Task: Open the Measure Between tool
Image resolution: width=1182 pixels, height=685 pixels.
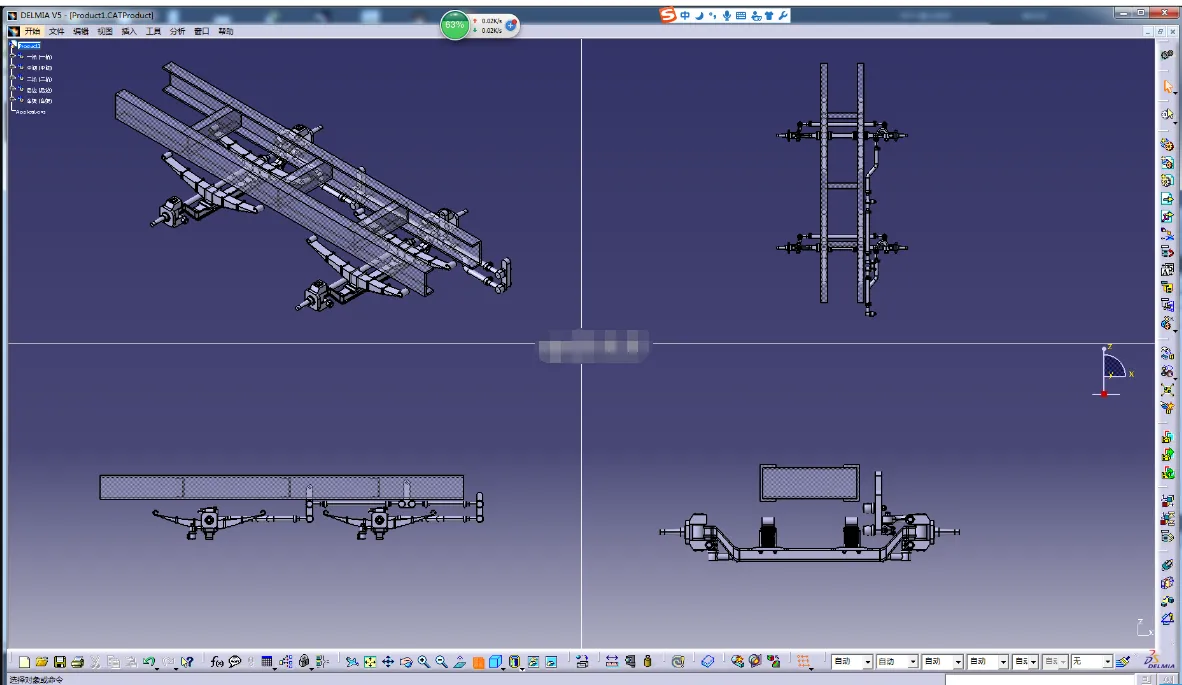Action: (x=611, y=662)
